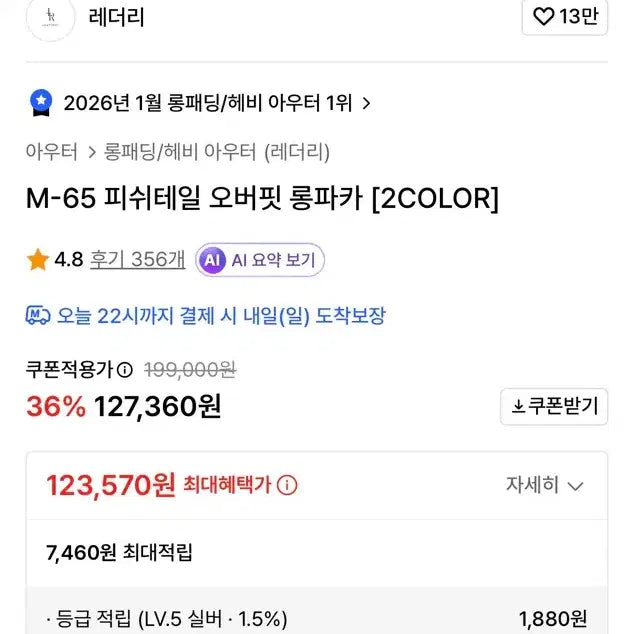View 후기 356개 reviews
Image resolution: width=634 pixels, height=634 pixels.
click(x=137, y=260)
